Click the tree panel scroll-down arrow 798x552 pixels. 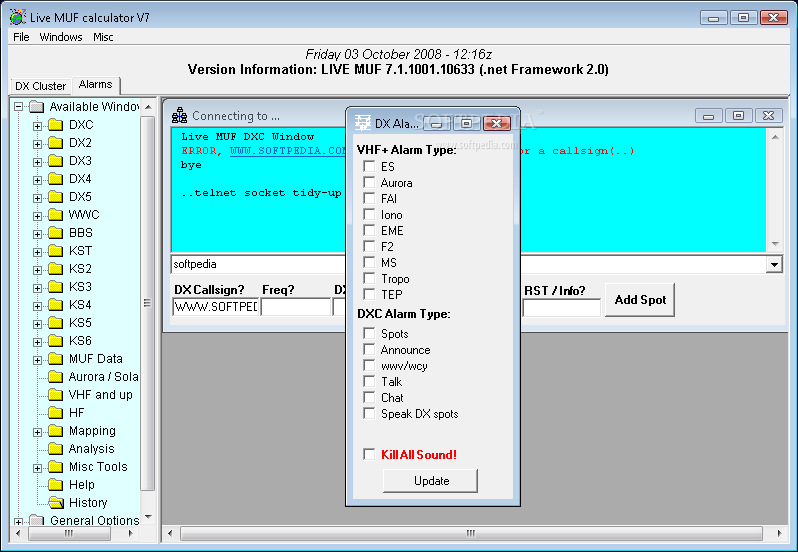coord(148,517)
